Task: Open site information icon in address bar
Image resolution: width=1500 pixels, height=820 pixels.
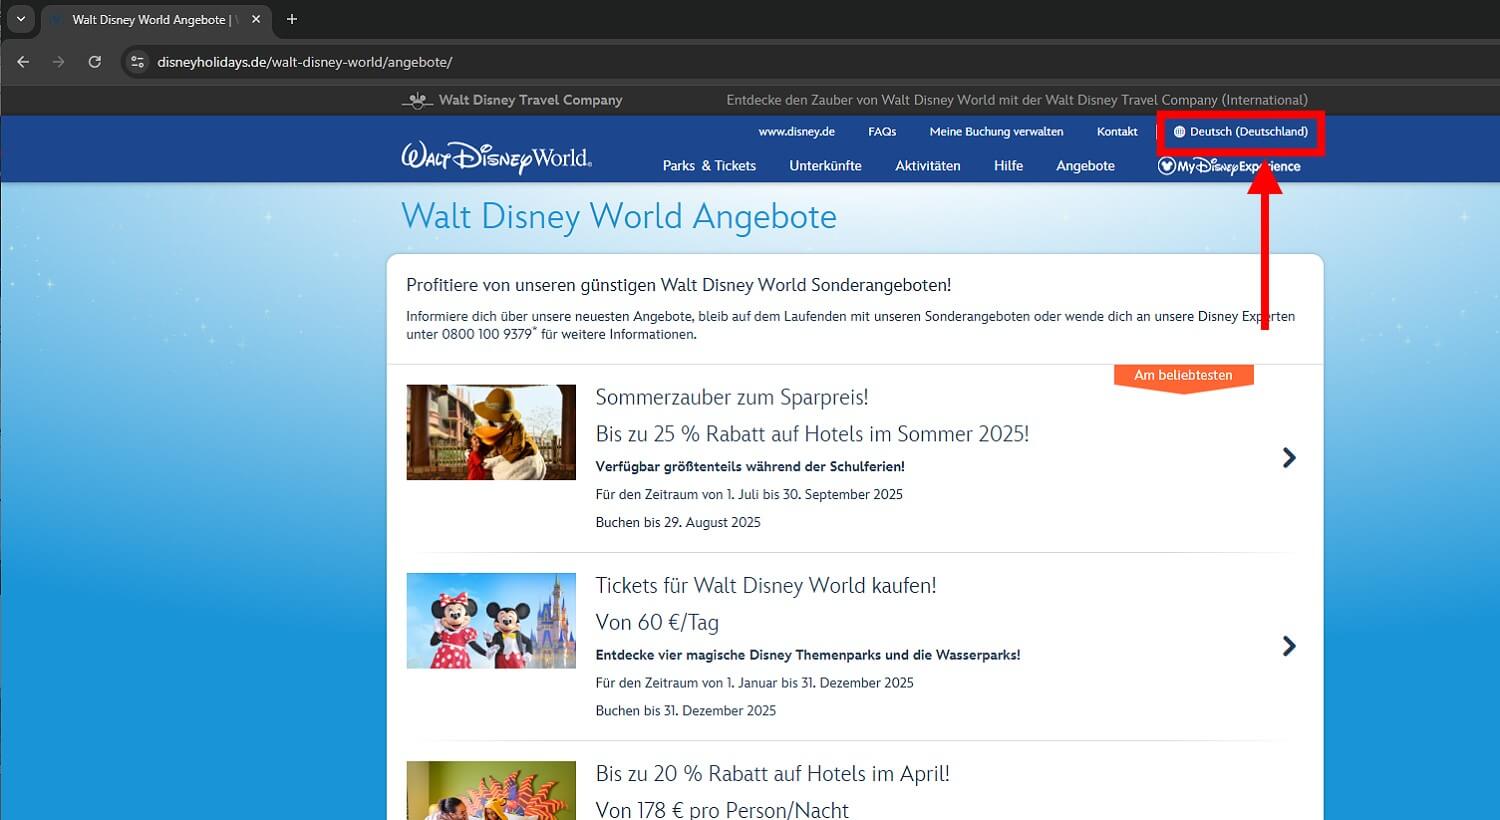Action: [x=138, y=62]
